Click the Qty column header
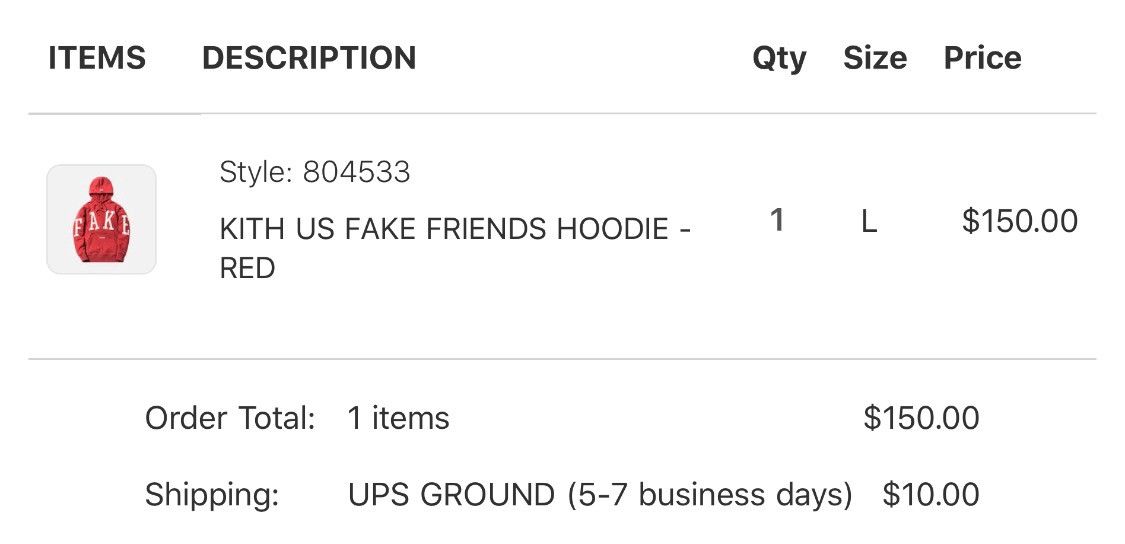Image resolution: width=1125 pixels, height=544 pixels. pyautogui.click(x=779, y=58)
